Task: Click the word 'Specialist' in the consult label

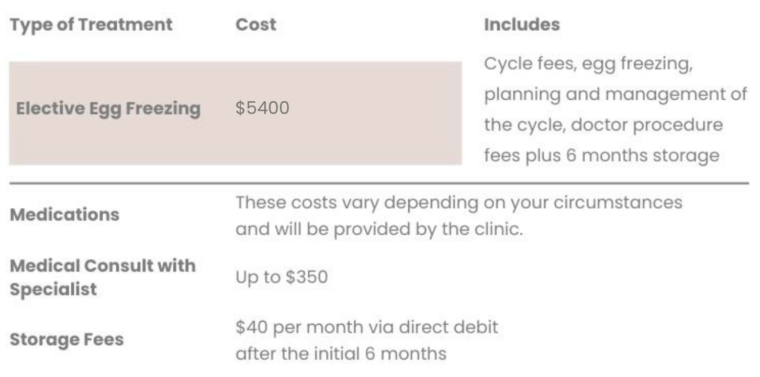Action: tap(53, 289)
